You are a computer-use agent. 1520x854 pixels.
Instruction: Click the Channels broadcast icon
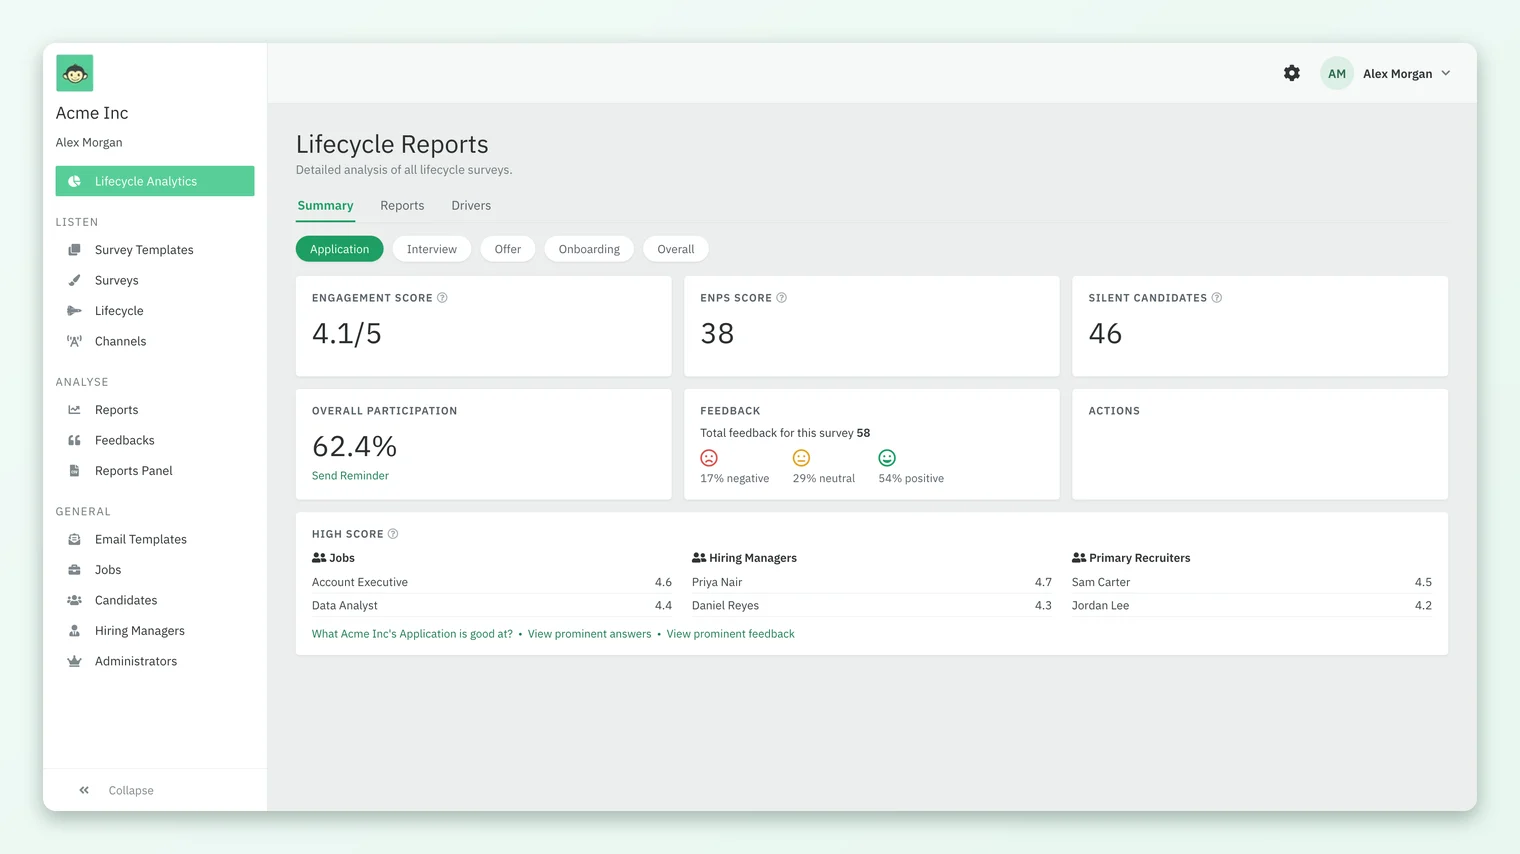(x=74, y=341)
